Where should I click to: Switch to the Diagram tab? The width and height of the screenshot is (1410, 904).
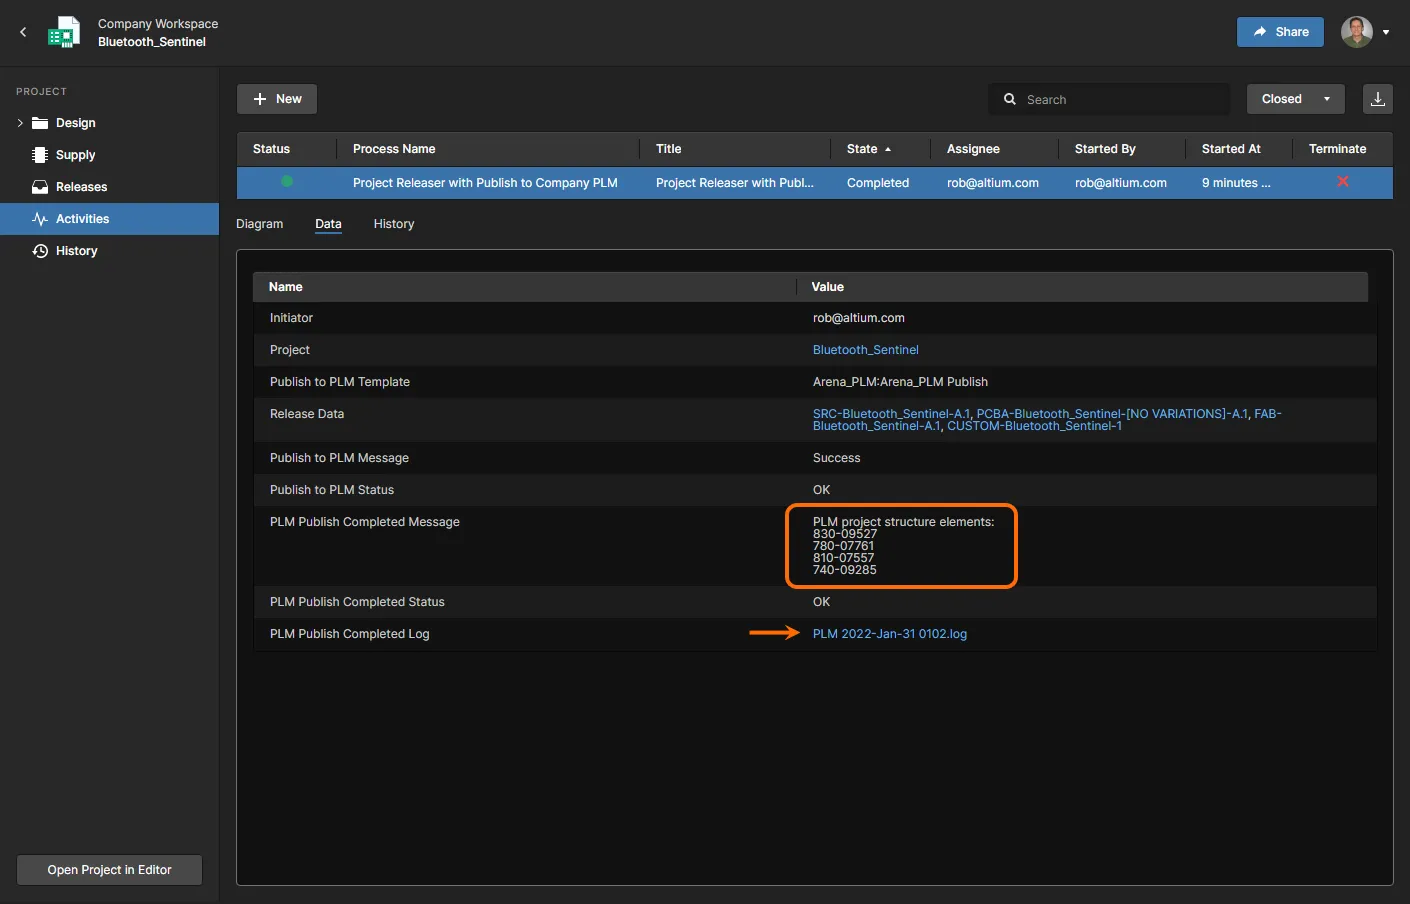(259, 224)
